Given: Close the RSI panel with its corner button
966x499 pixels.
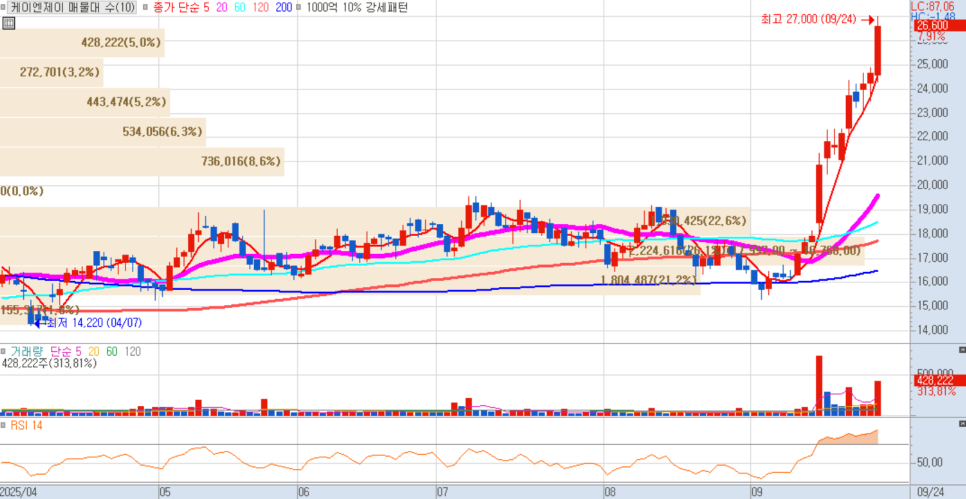Looking at the screenshot, I should click(962, 424).
